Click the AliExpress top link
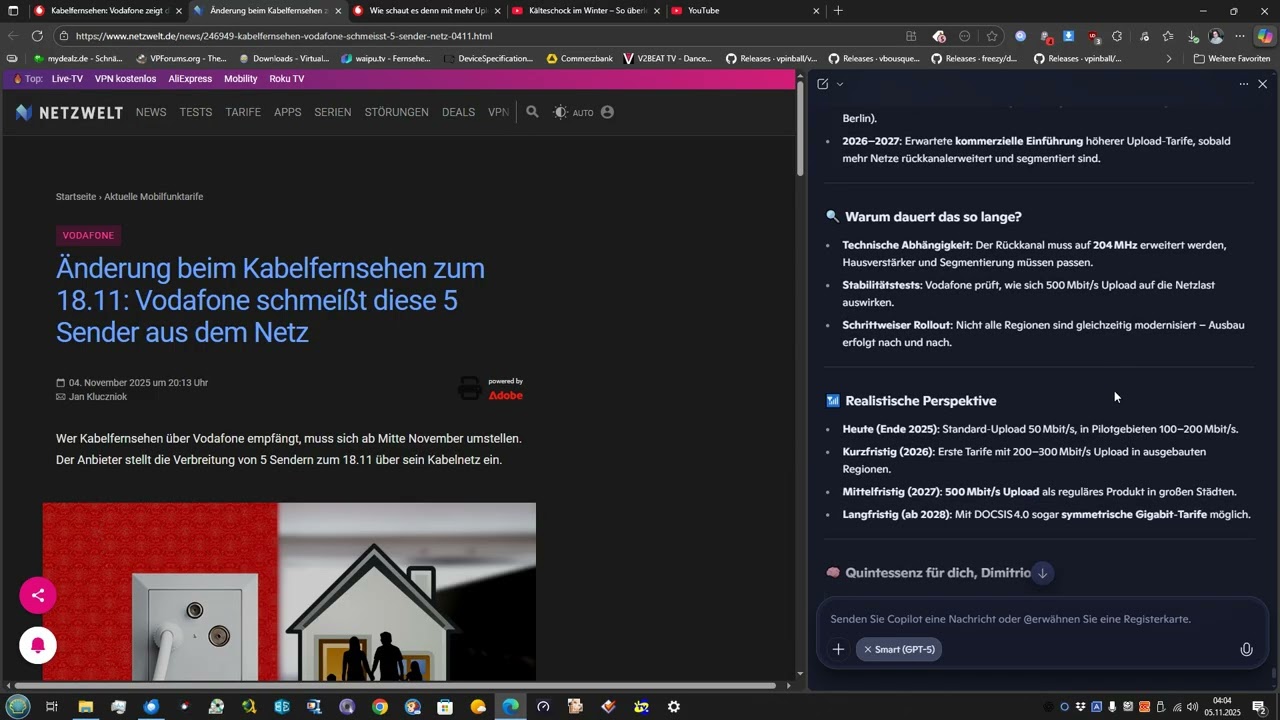 click(190, 79)
